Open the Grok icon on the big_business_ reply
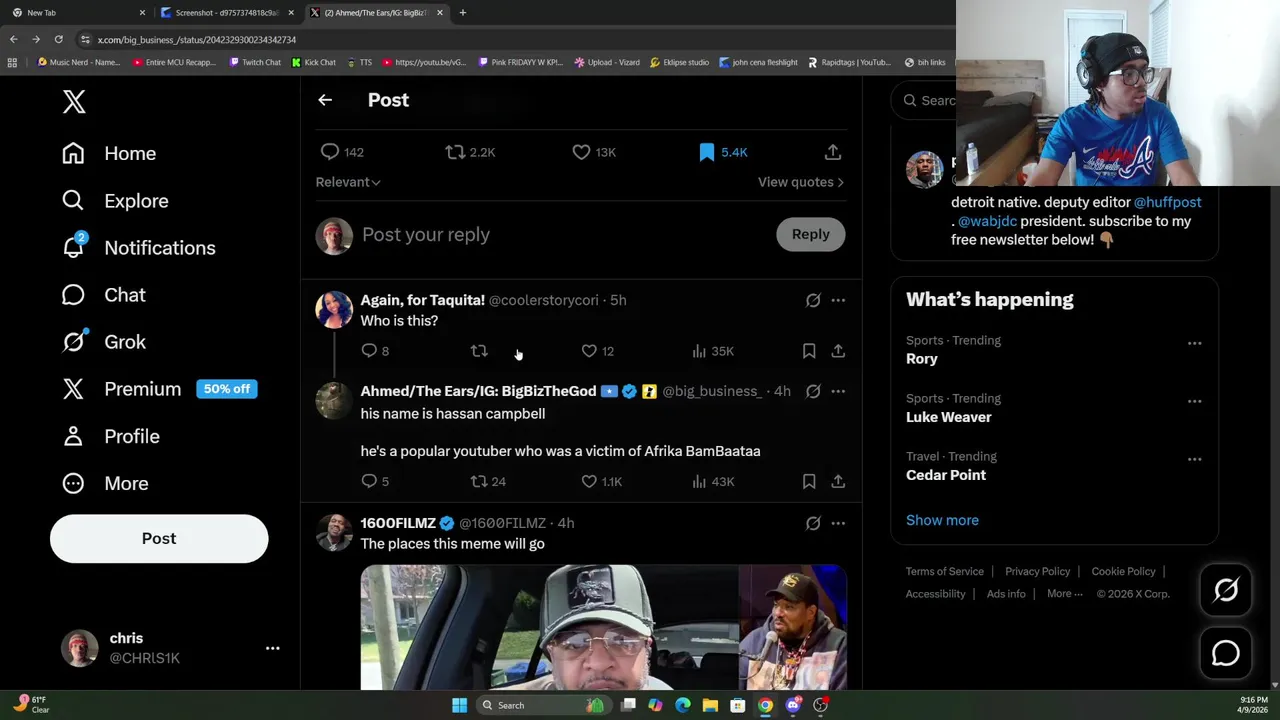This screenshot has height=720, width=1280. click(813, 391)
